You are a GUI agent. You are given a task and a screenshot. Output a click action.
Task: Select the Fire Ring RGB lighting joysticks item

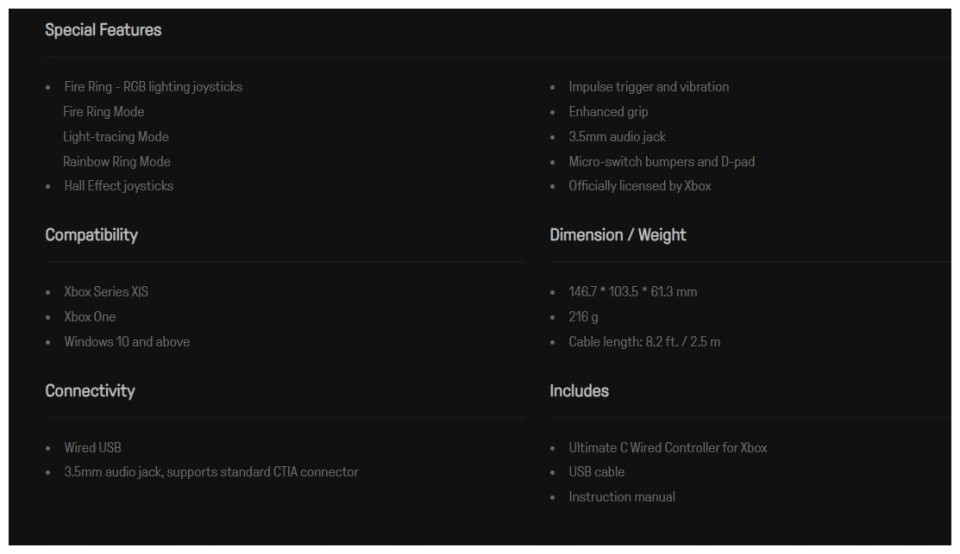[153, 87]
